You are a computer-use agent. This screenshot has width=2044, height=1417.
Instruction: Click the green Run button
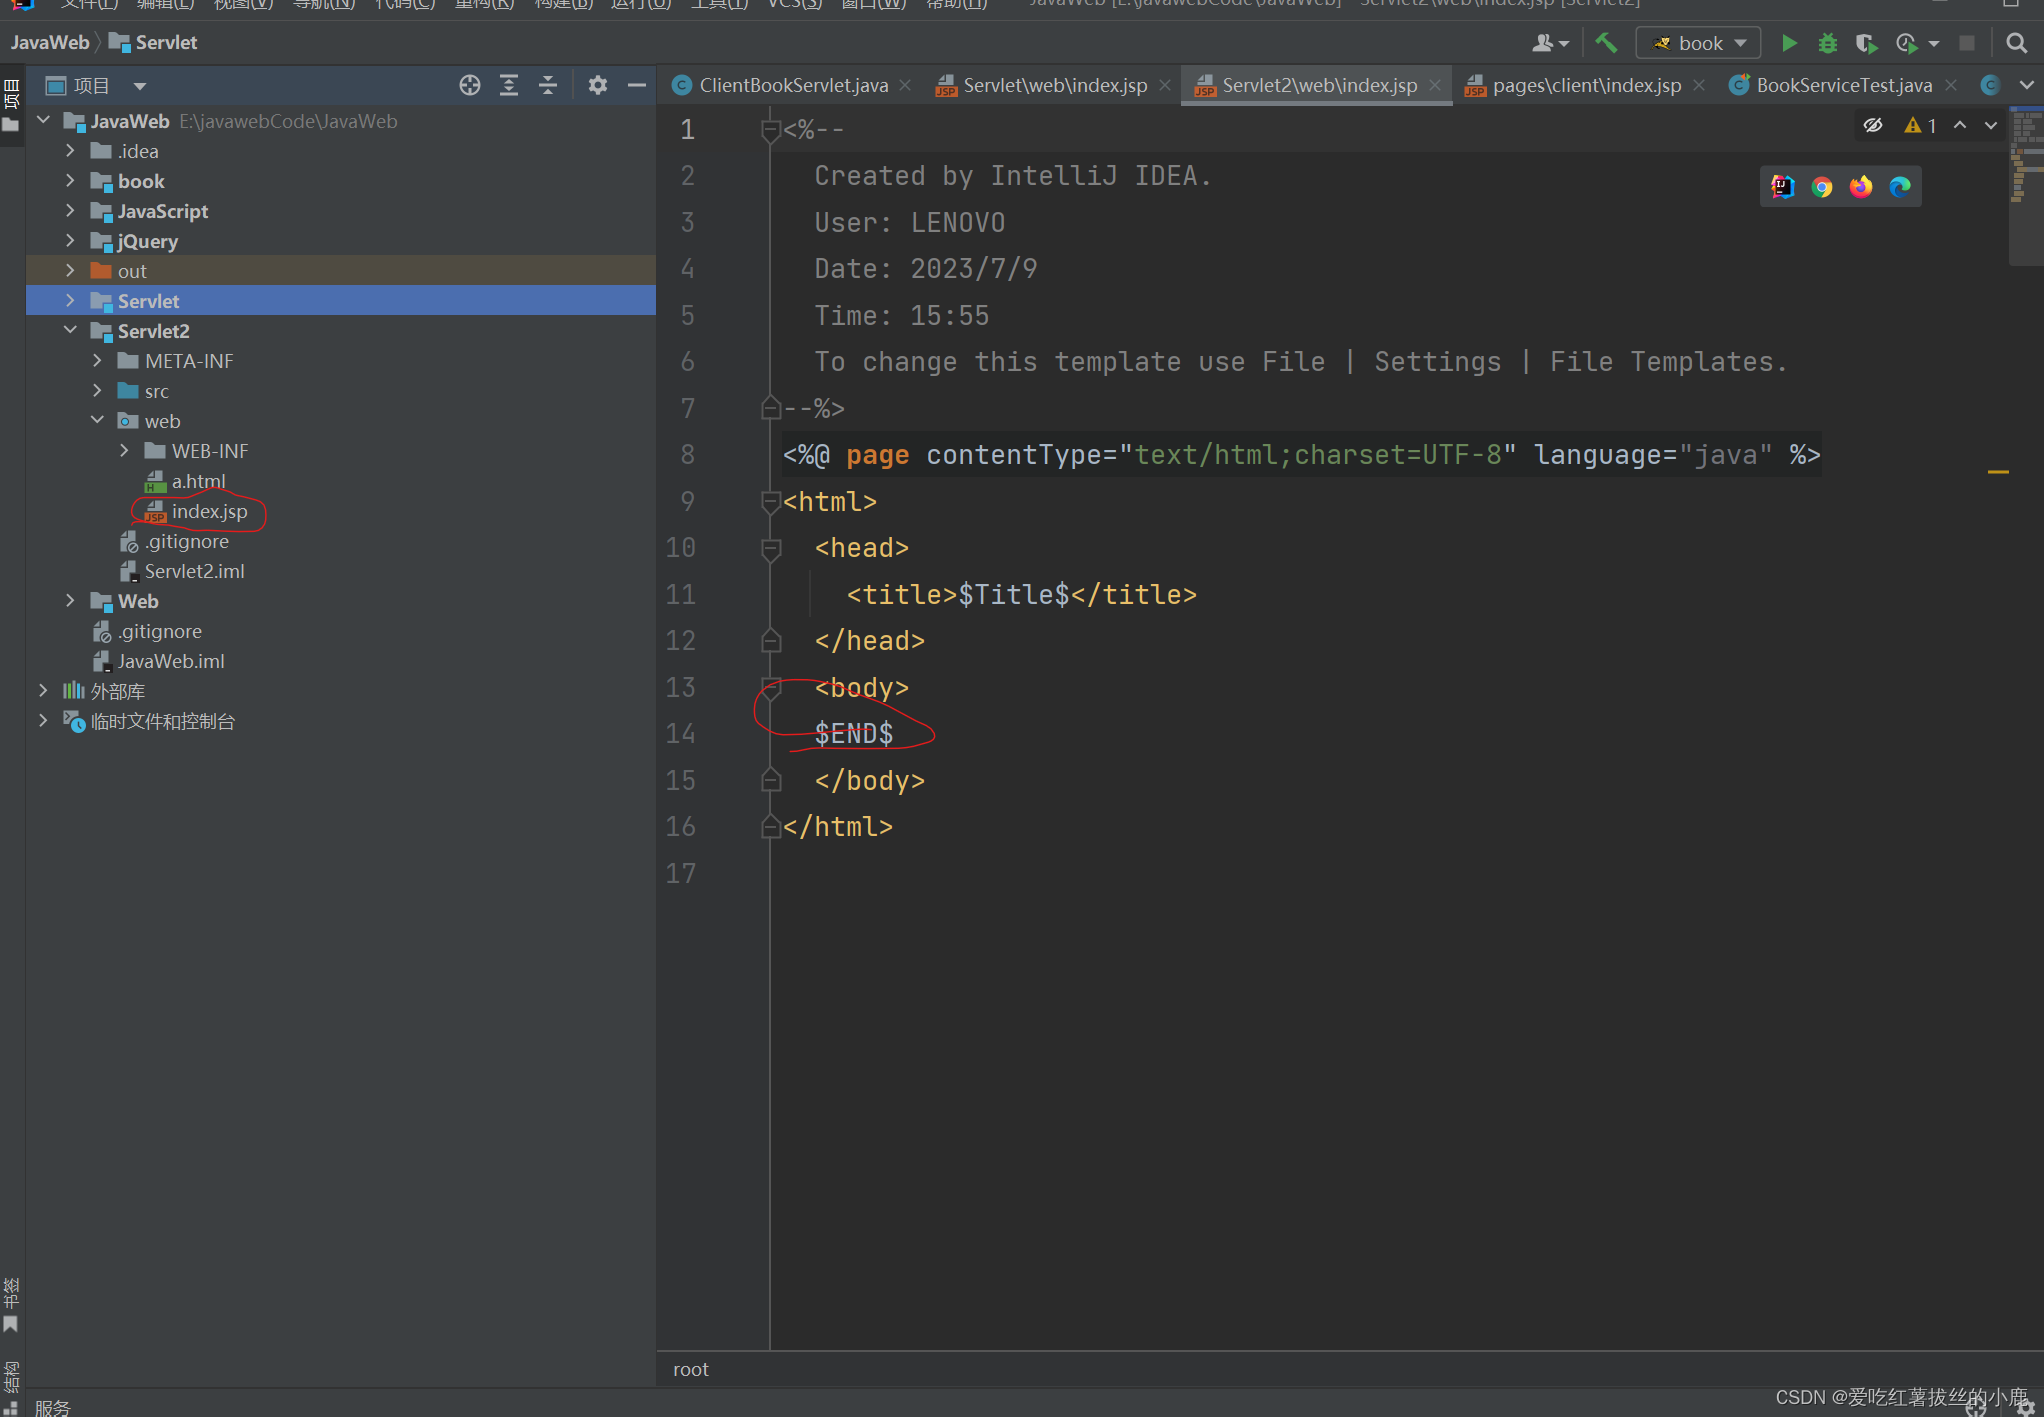point(1789,43)
